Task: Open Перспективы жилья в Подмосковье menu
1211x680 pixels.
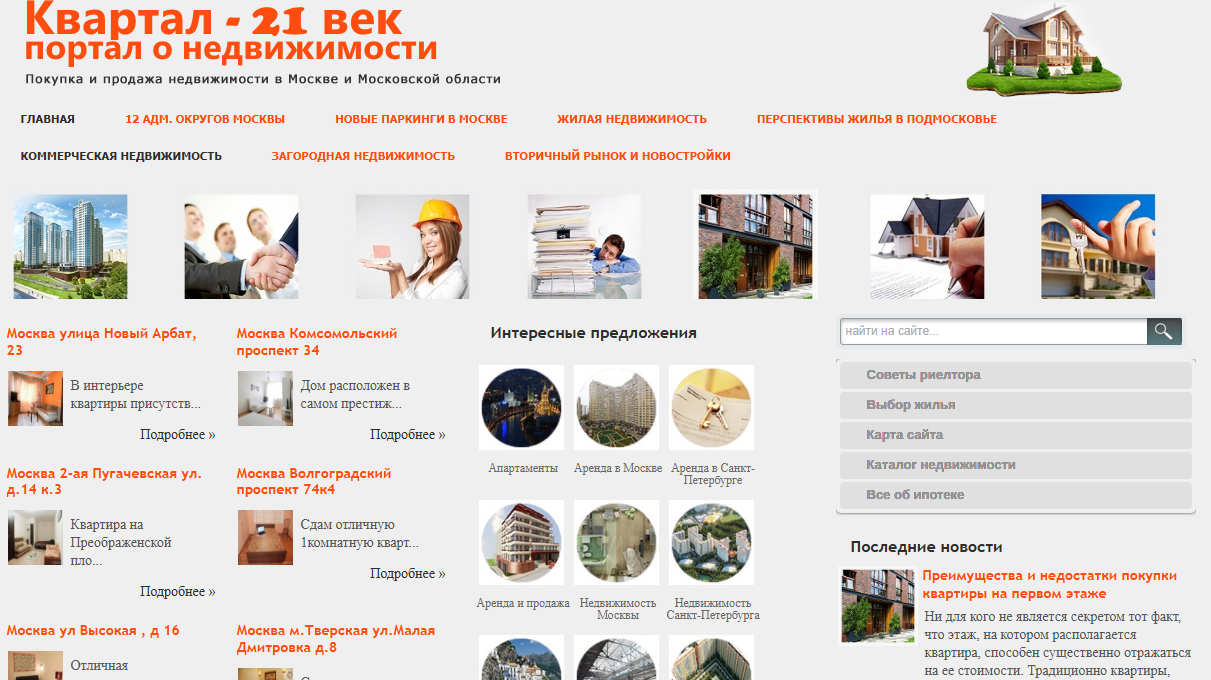Action: [877, 119]
